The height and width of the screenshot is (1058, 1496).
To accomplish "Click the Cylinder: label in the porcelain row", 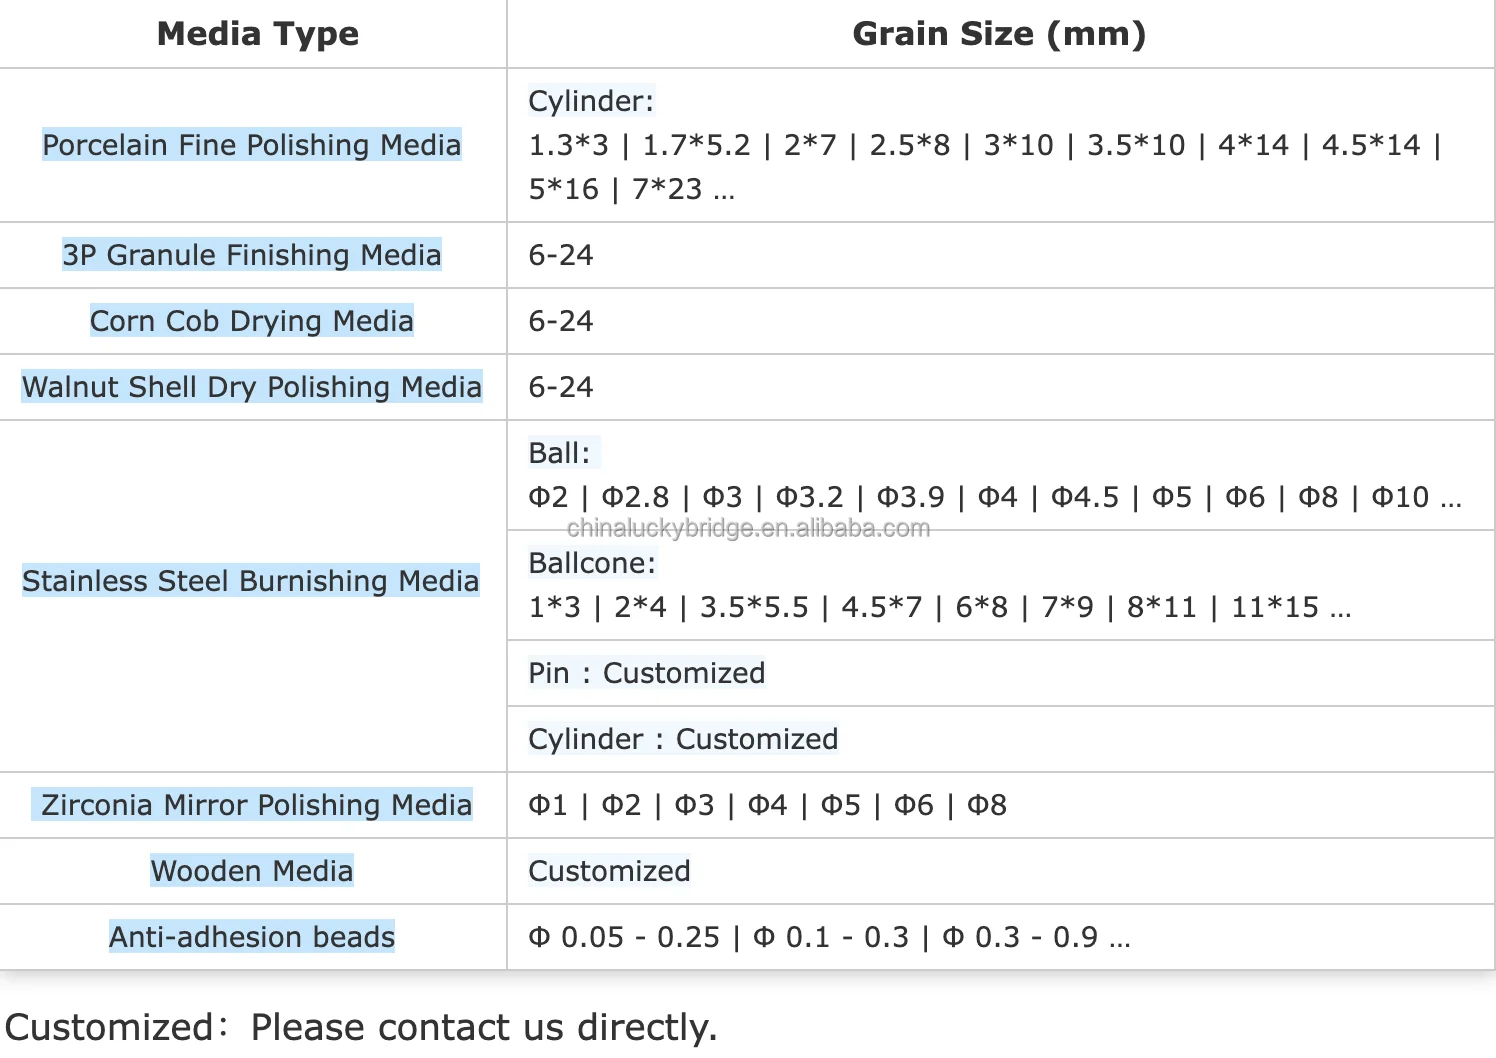I will click(590, 101).
